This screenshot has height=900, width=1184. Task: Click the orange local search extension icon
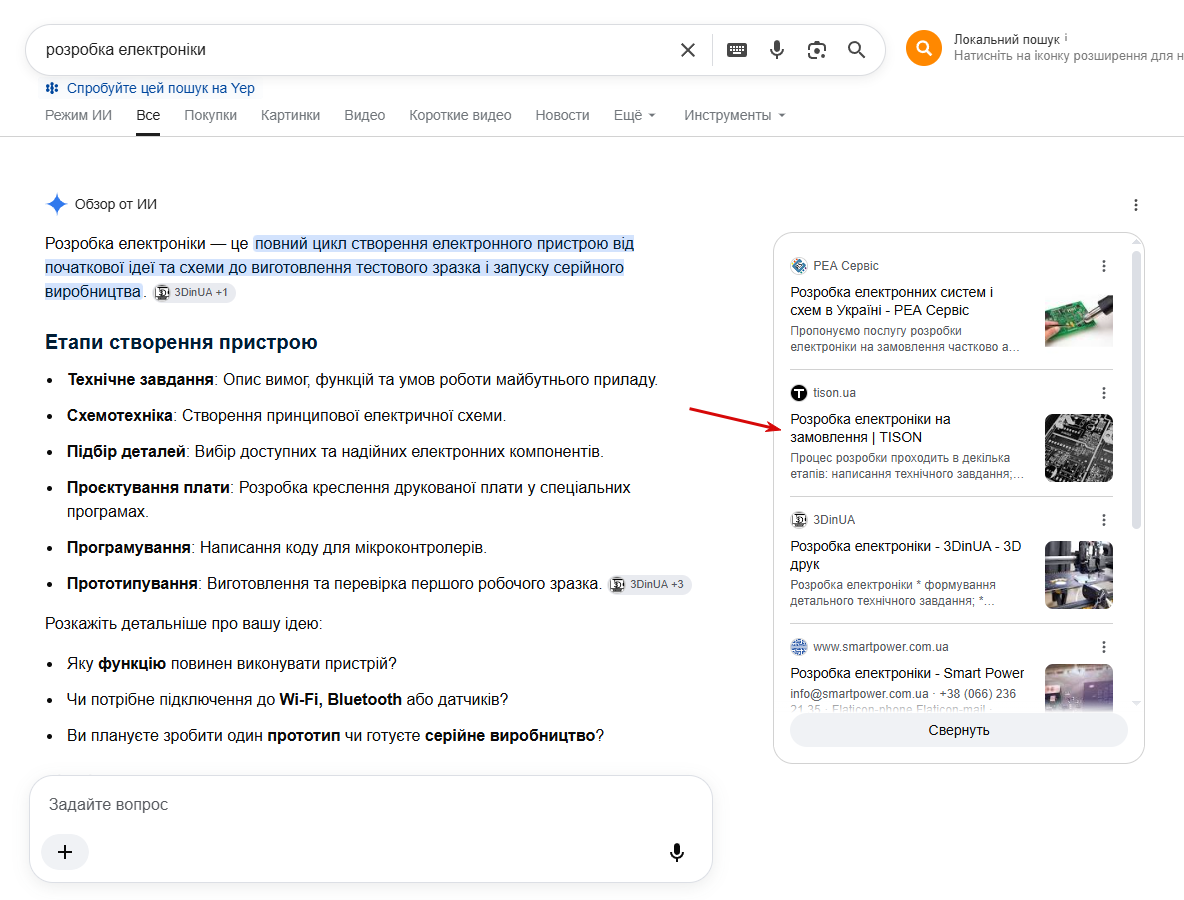click(x=923, y=48)
